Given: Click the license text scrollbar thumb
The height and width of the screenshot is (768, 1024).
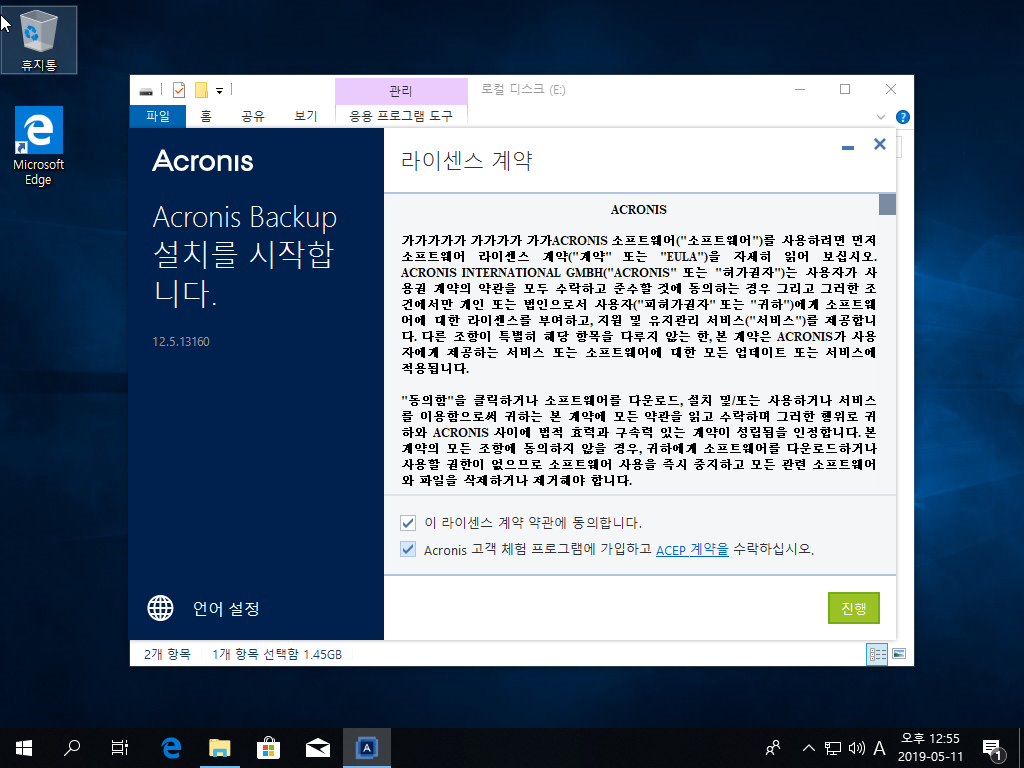Looking at the screenshot, I should coord(887,204).
